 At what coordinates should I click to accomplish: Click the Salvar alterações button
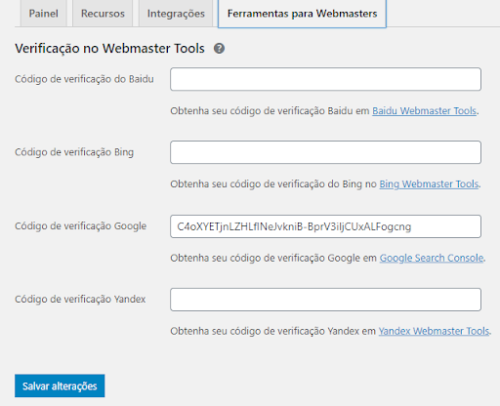click(x=60, y=386)
